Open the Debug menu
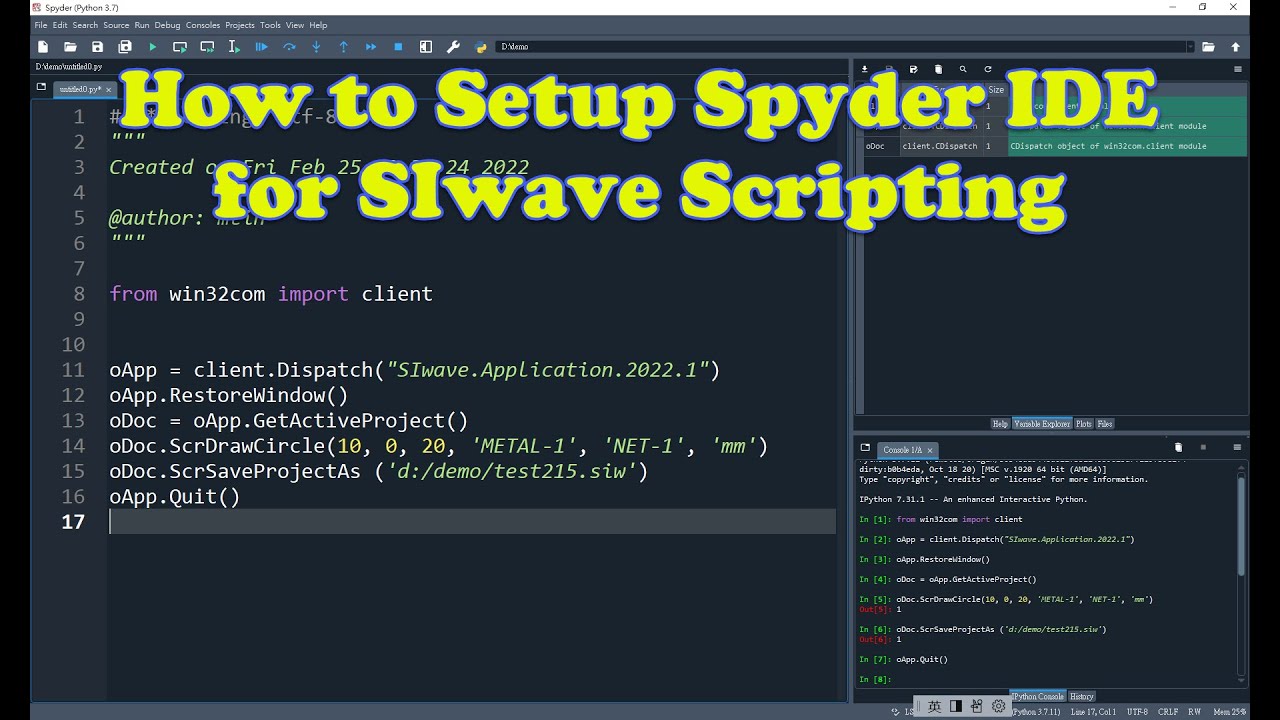The width and height of the screenshot is (1280, 720). [168, 25]
